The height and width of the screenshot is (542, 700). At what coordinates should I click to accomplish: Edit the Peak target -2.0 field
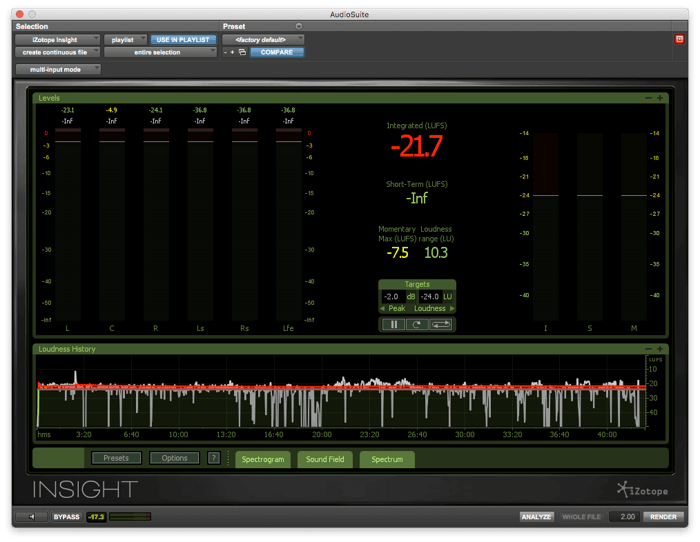(x=393, y=296)
